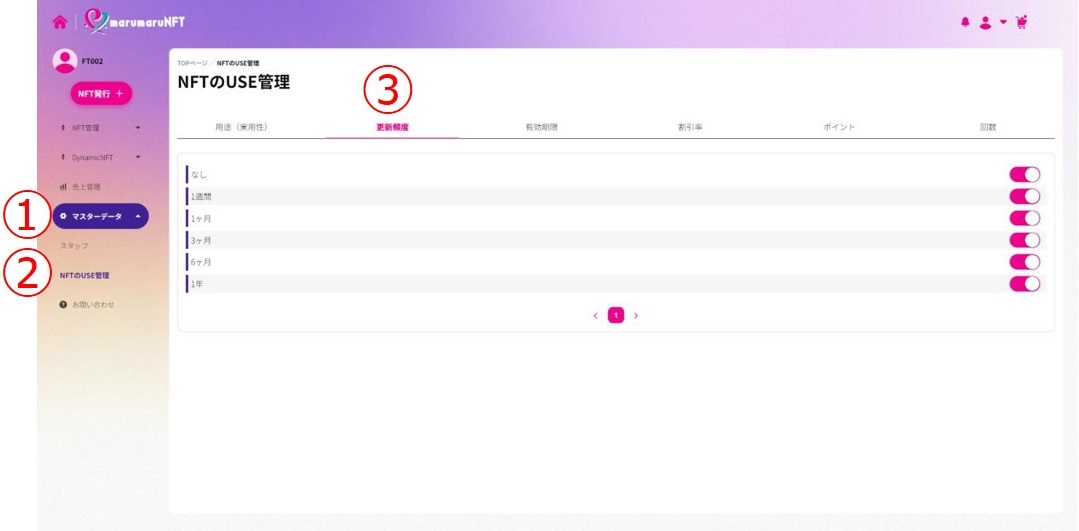Open スタッフ in the sidebar

tap(74, 246)
